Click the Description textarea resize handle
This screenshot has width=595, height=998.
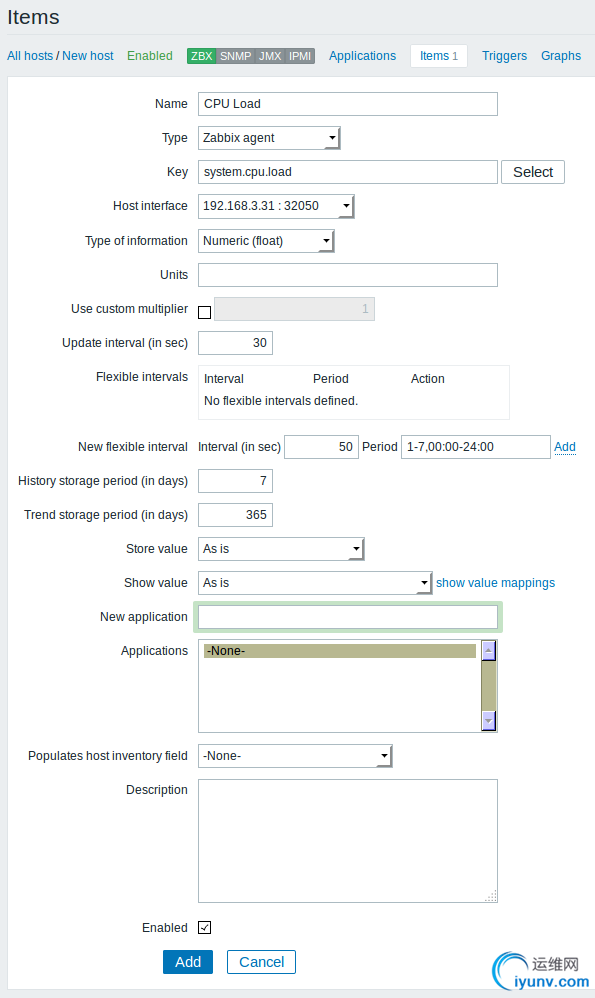[x=491, y=896]
